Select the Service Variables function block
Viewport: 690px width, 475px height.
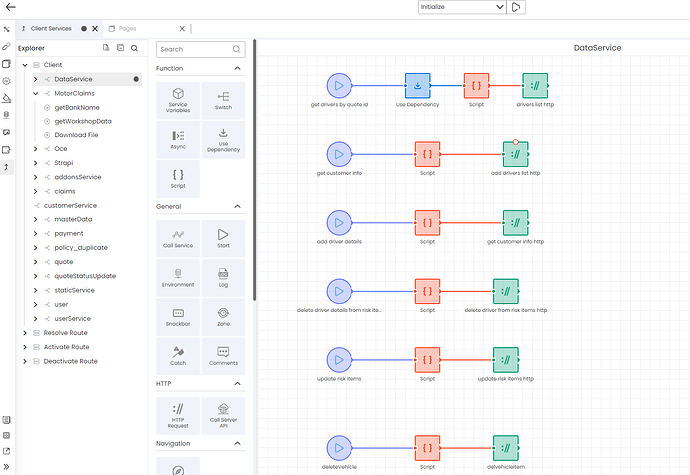click(x=178, y=98)
